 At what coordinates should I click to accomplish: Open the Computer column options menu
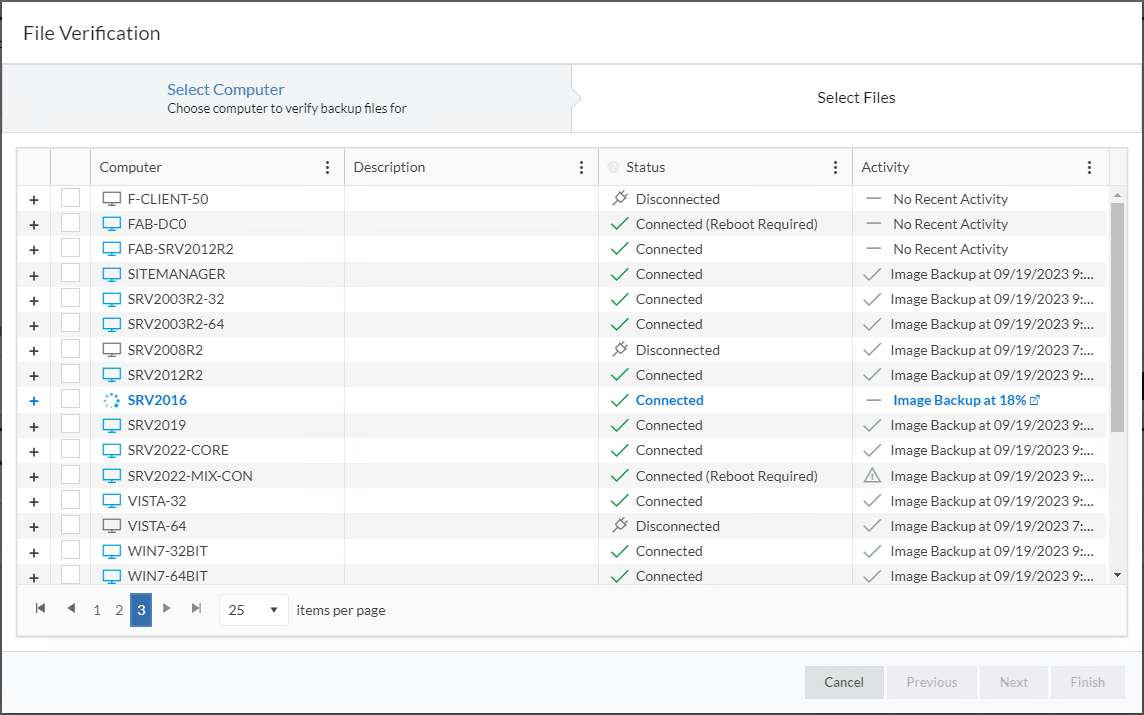pos(327,168)
